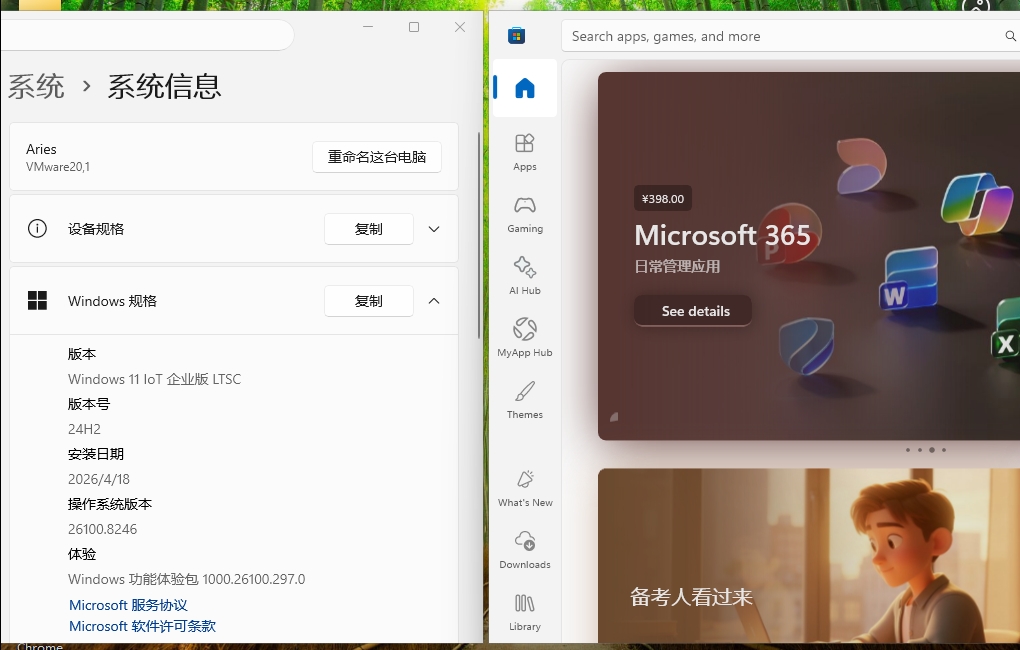Click See details on Microsoft 365 banner

click(x=692, y=311)
